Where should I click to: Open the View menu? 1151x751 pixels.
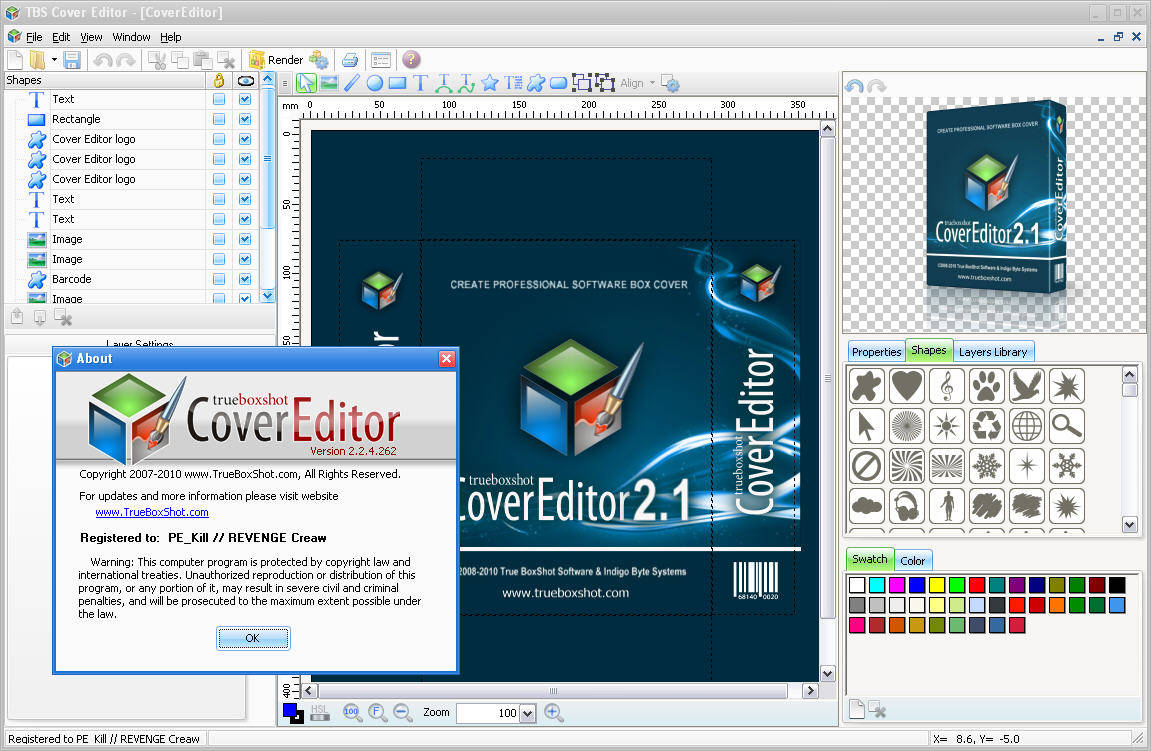click(x=91, y=37)
